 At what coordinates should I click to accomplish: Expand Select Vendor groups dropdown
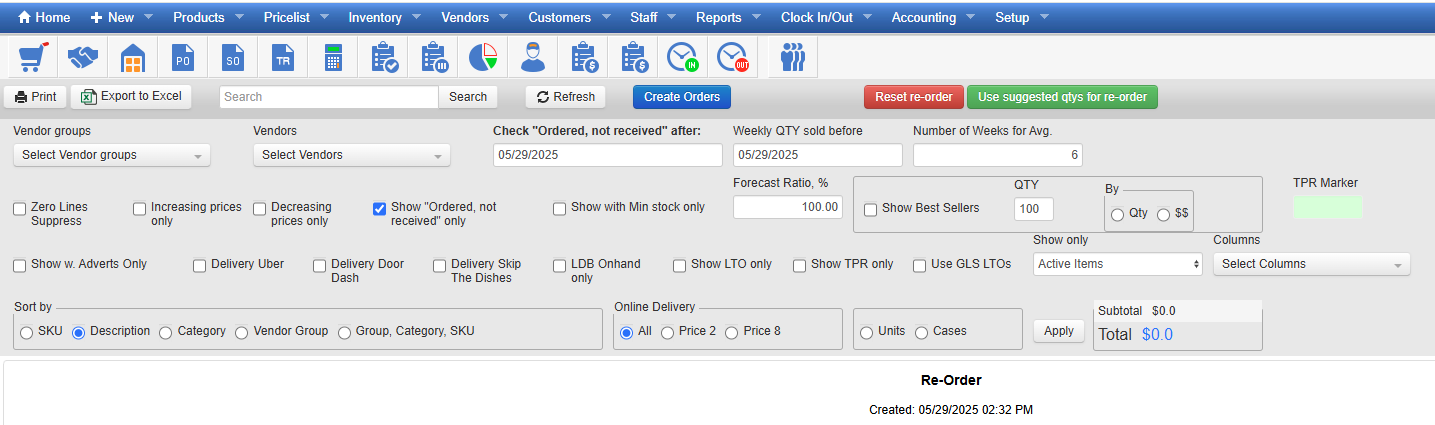pyautogui.click(x=112, y=155)
